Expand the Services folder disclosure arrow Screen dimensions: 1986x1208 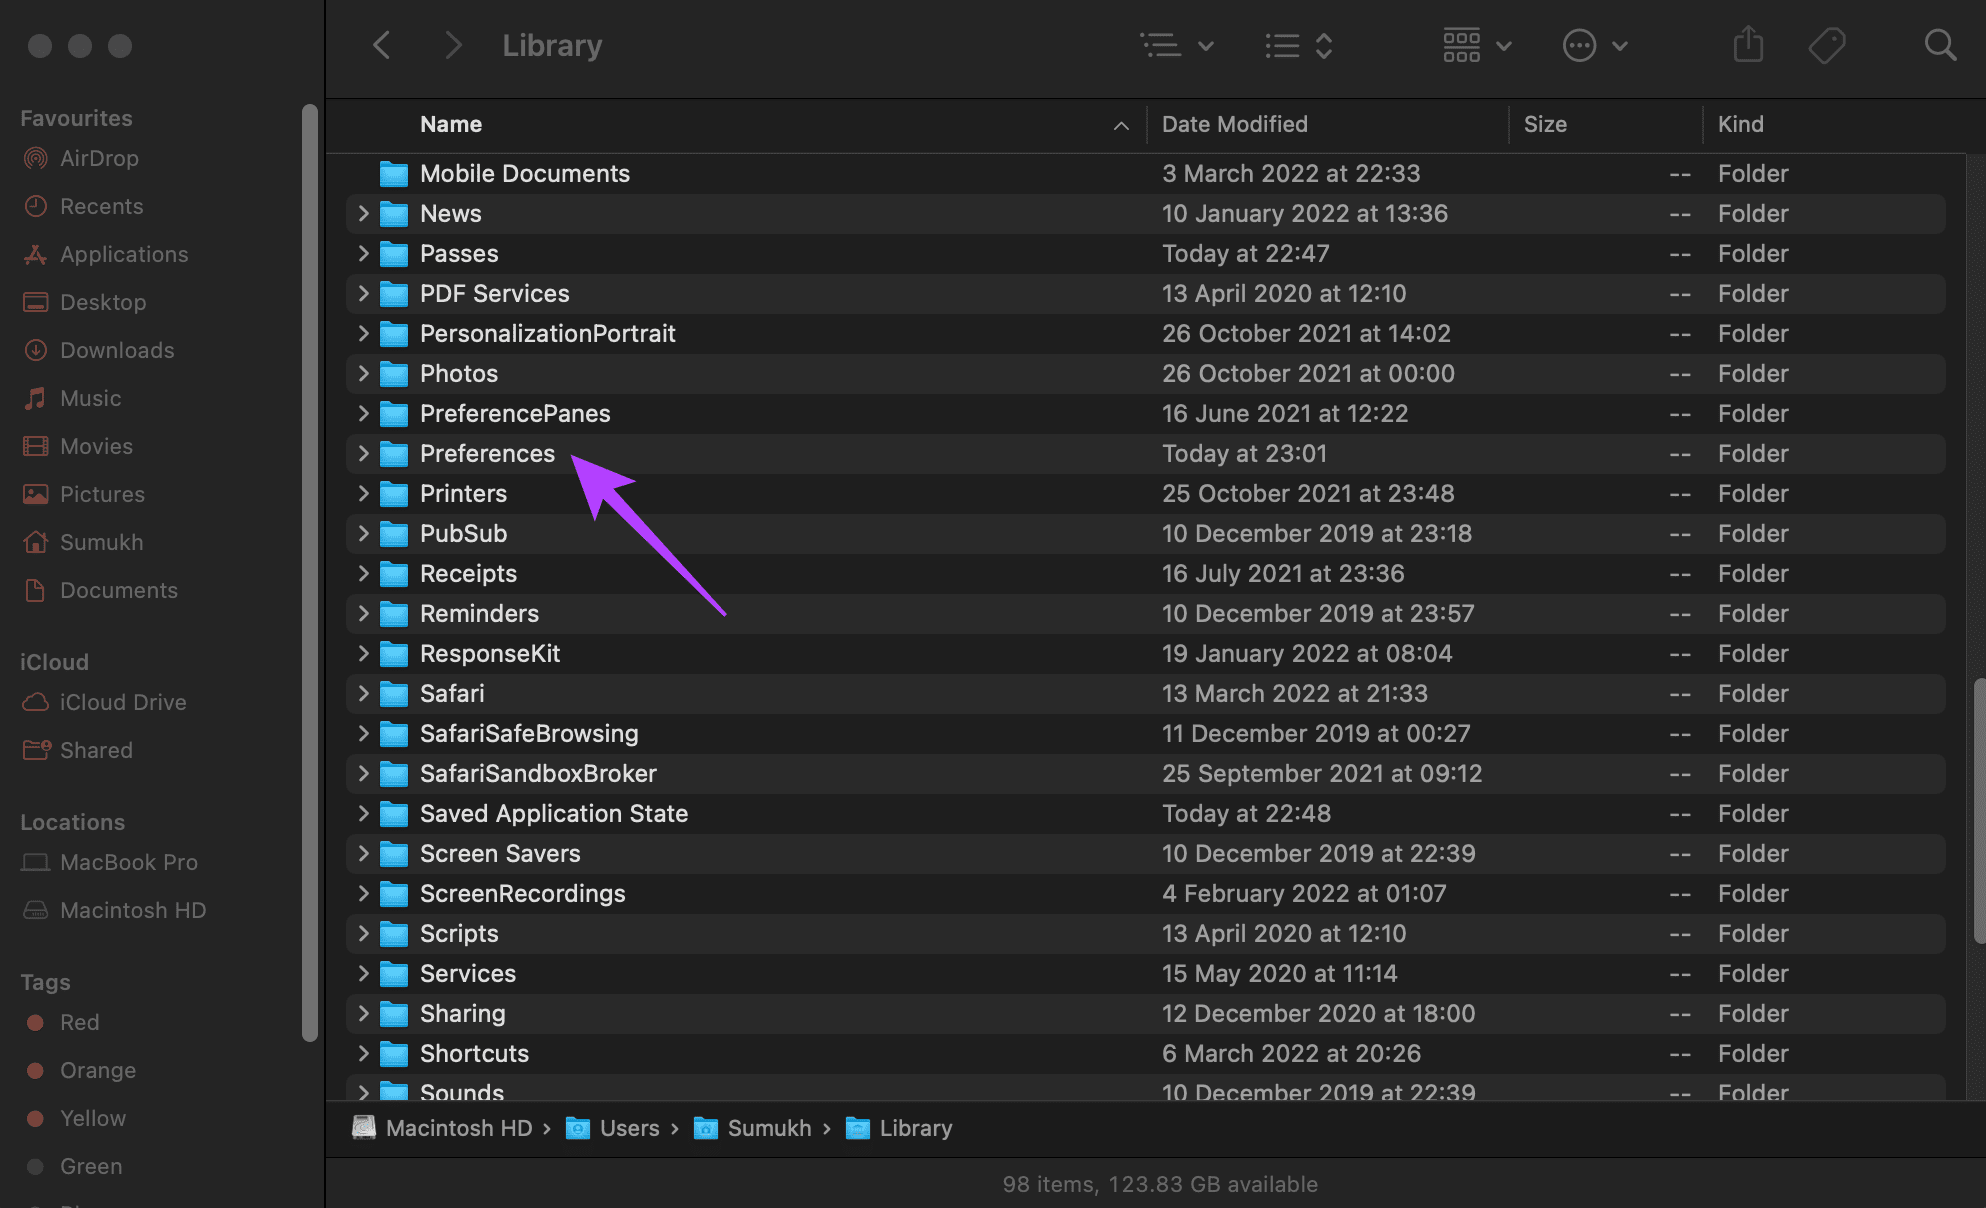[x=363, y=973]
